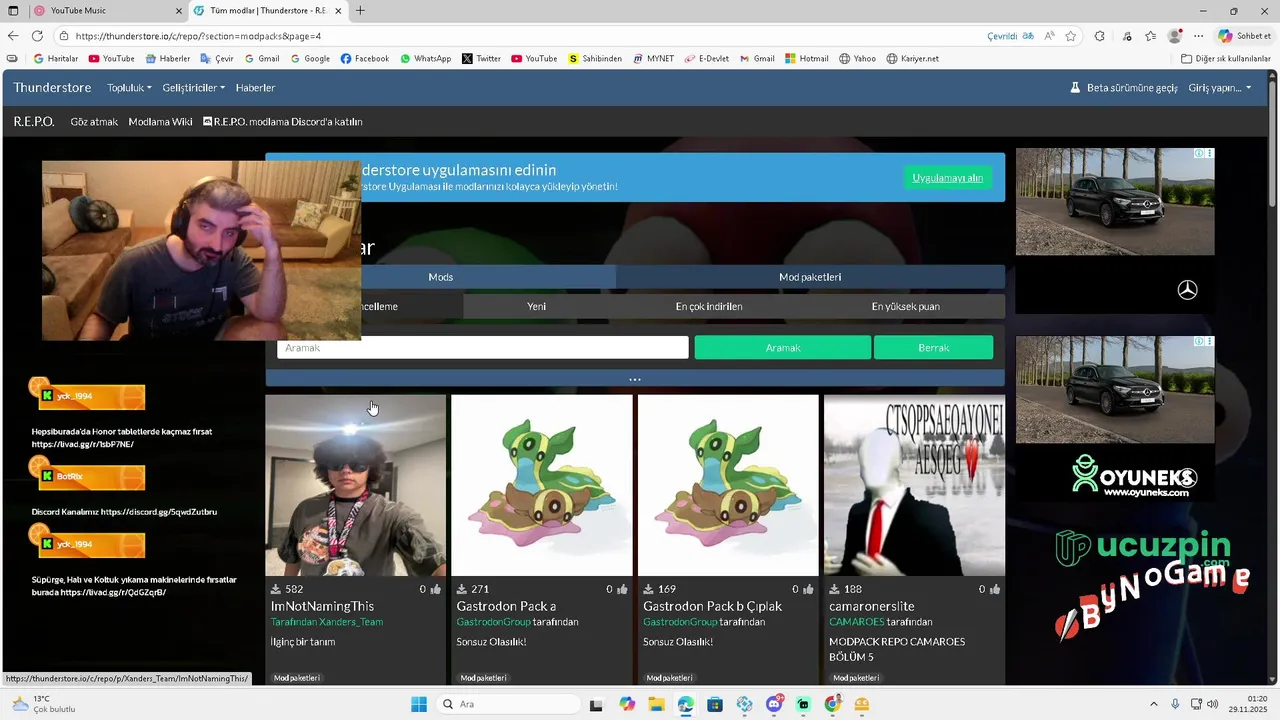Open the ImNotNamingThis title link
The height and width of the screenshot is (720, 1280).
pyautogui.click(x=322, y=606)
